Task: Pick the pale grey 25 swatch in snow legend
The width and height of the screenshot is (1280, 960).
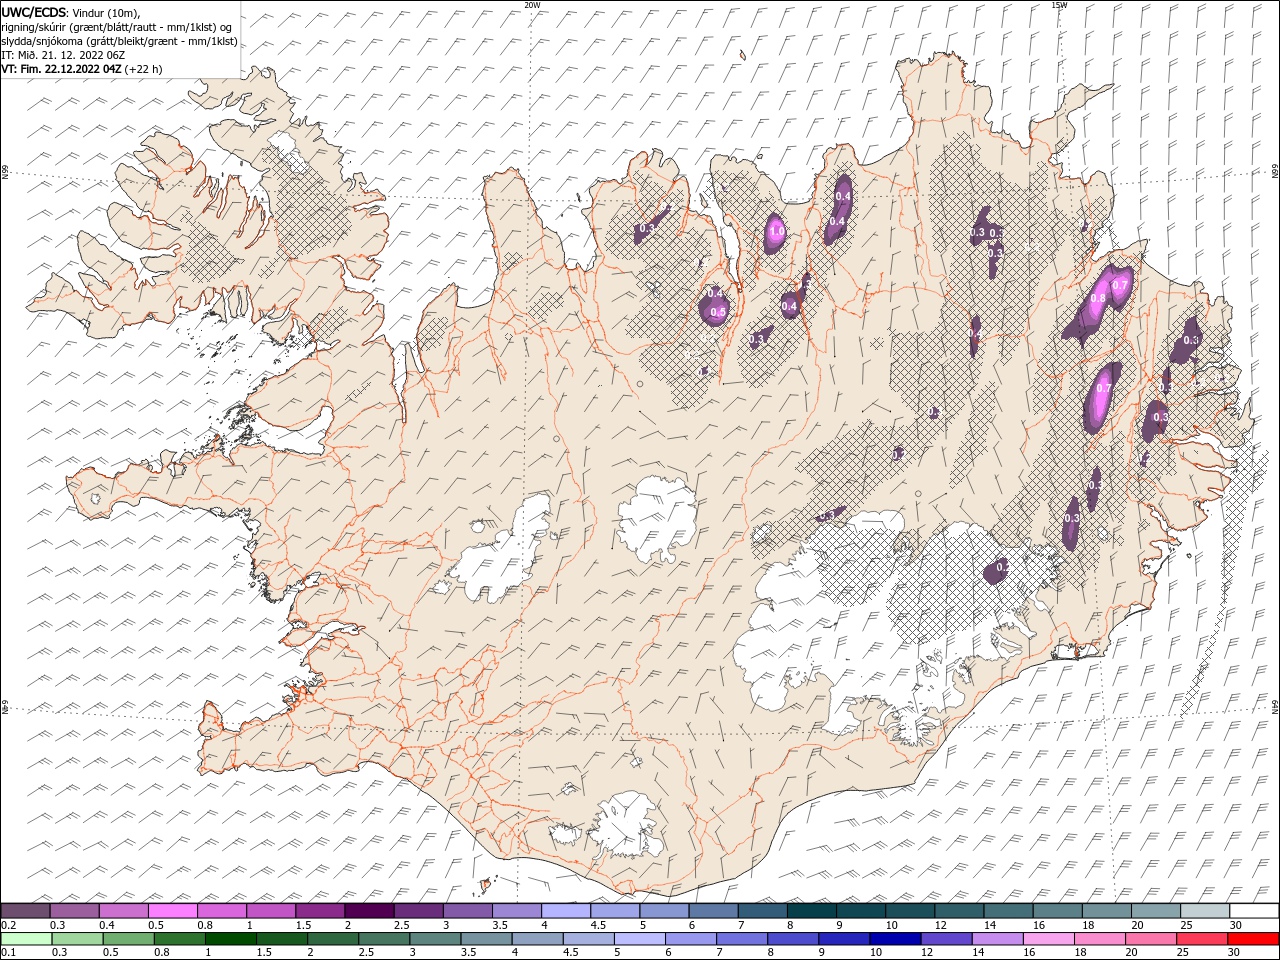Action: point(1205,911)
